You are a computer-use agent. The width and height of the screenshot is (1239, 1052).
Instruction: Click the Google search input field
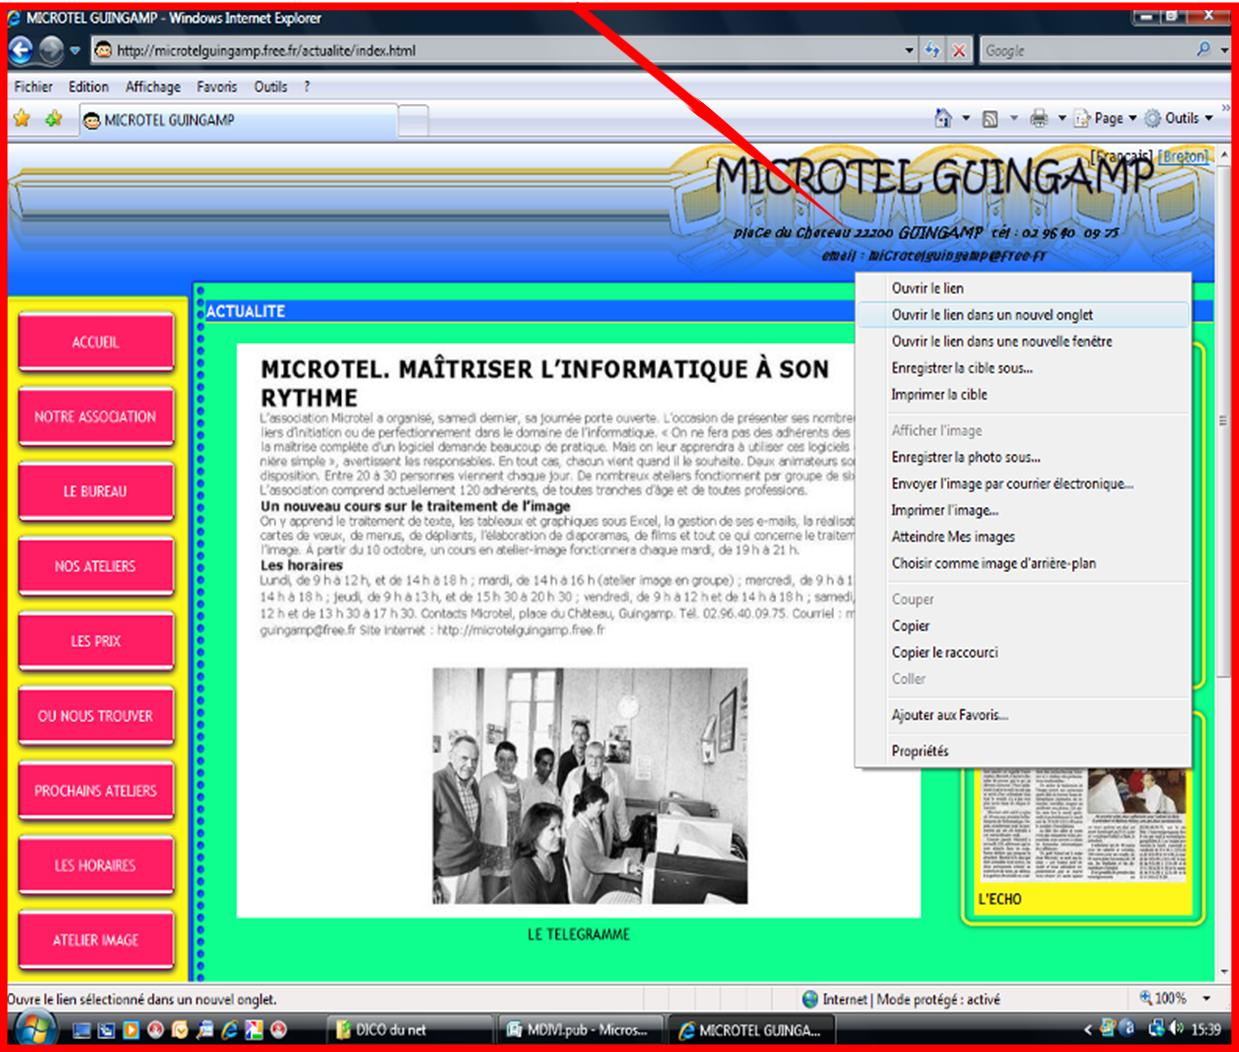[1085, 50]
